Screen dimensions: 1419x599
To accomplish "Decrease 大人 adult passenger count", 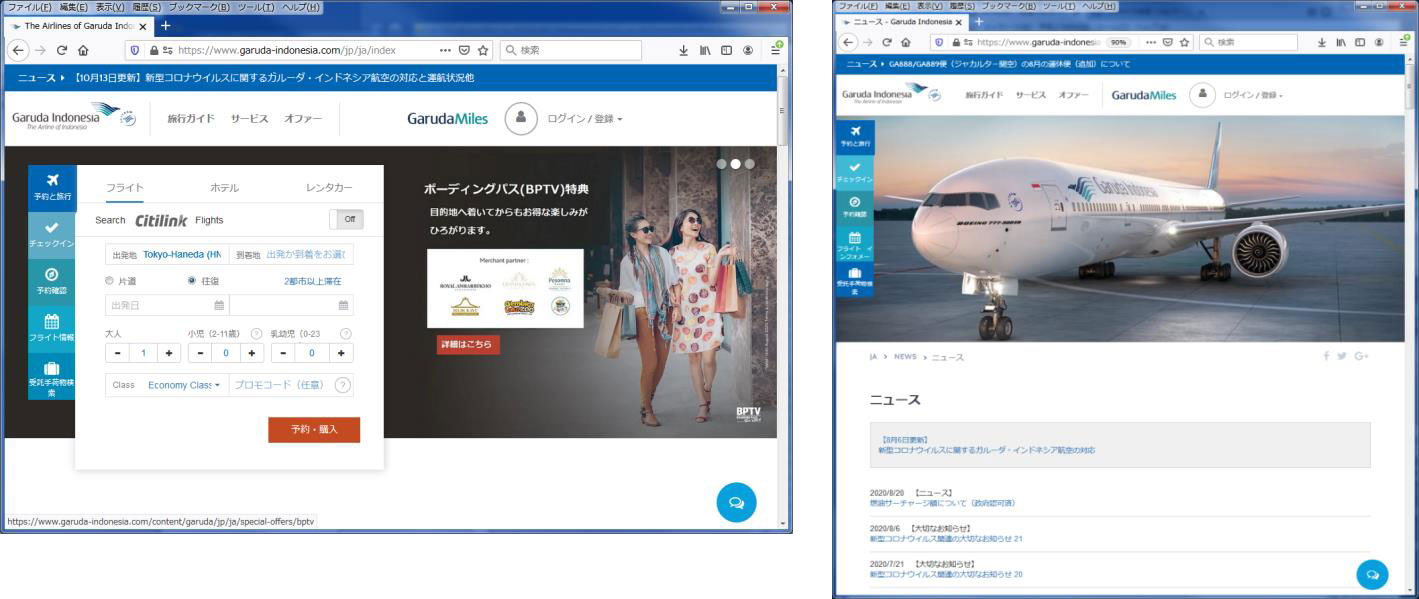I will 117,353.
